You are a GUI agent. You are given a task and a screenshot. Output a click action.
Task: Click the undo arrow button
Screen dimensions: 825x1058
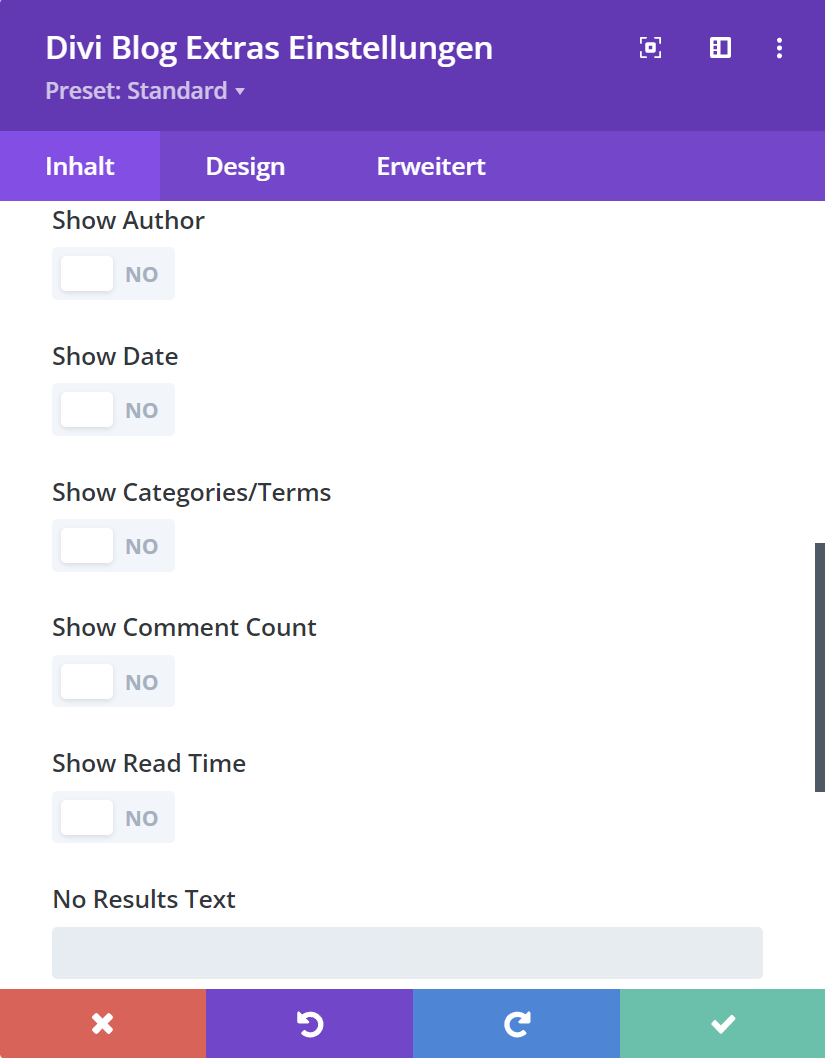pos(309,1023)
